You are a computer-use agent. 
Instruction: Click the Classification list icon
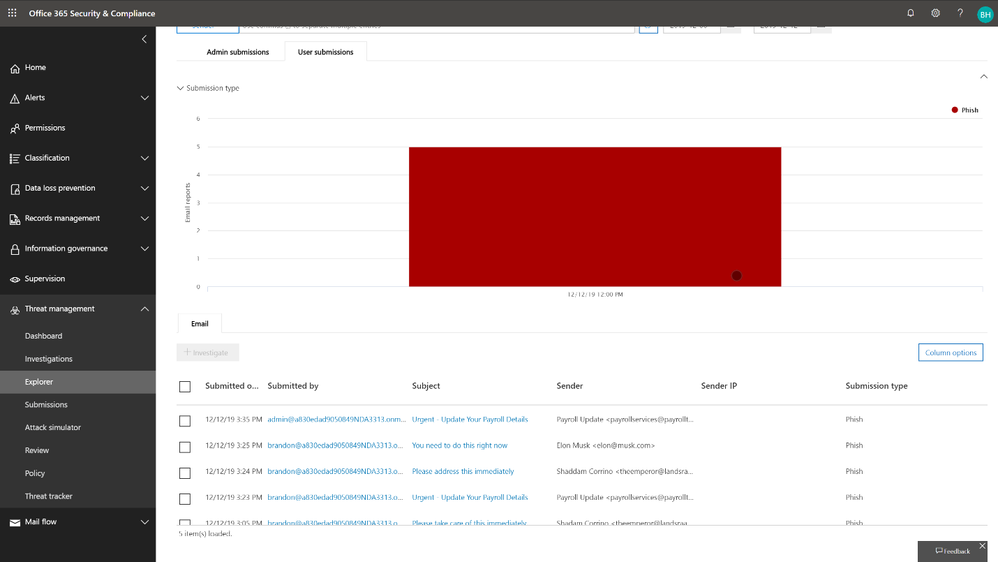click(15, 158)
